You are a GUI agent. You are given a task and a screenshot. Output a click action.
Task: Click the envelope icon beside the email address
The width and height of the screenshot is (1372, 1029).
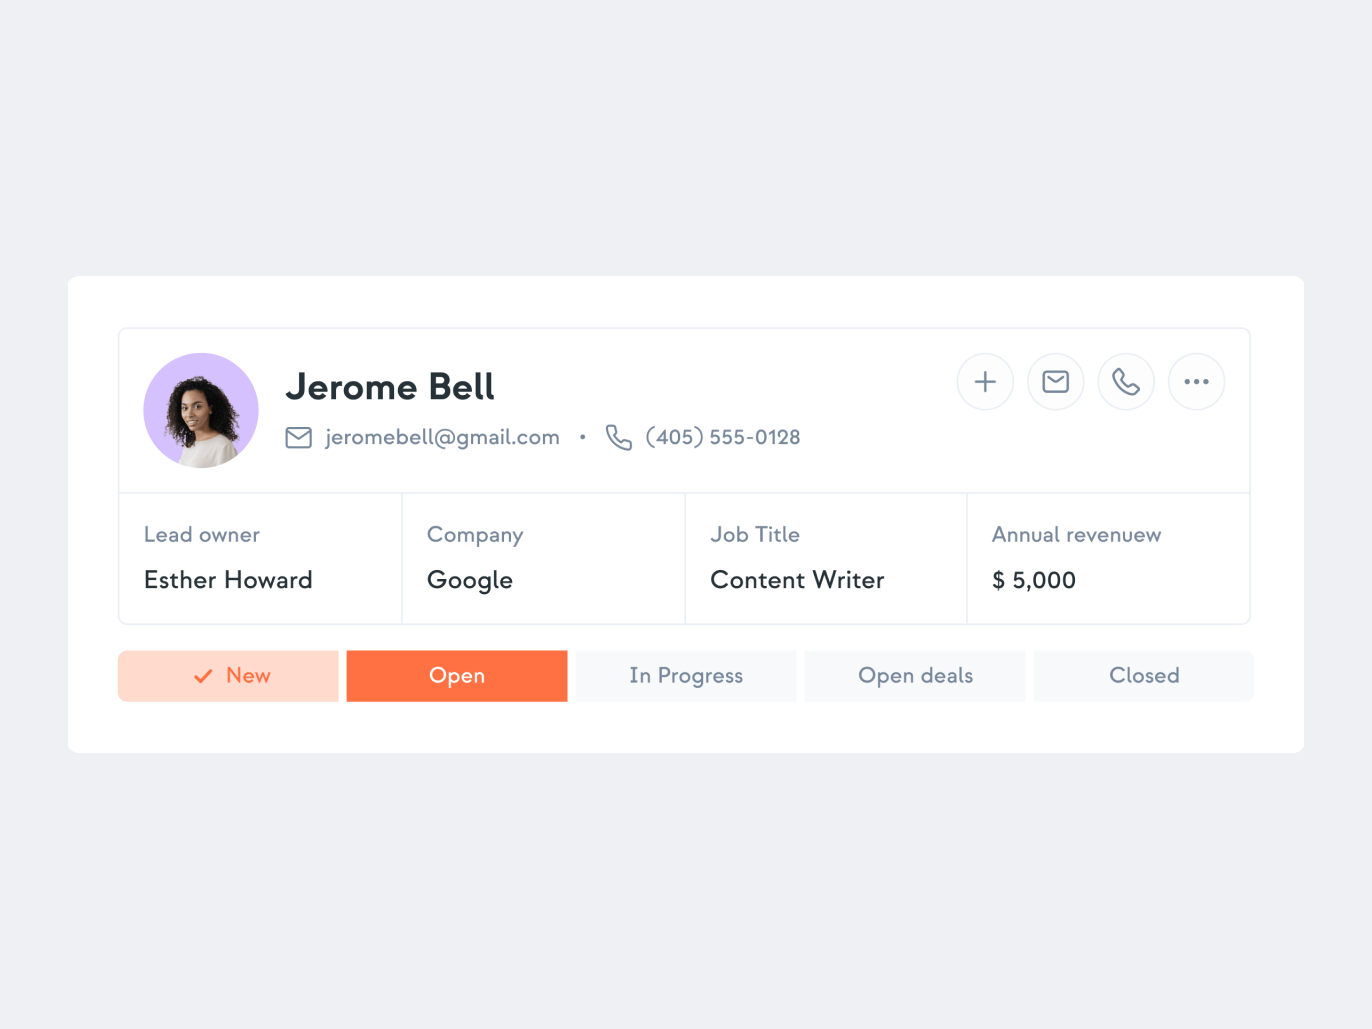click(x=299, y=438)
